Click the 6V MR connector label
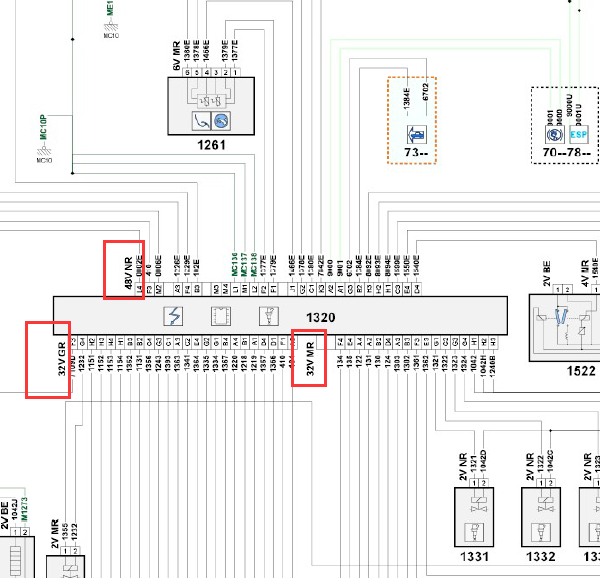The width and height of the screenshot is (600, 578). (176, 56)
